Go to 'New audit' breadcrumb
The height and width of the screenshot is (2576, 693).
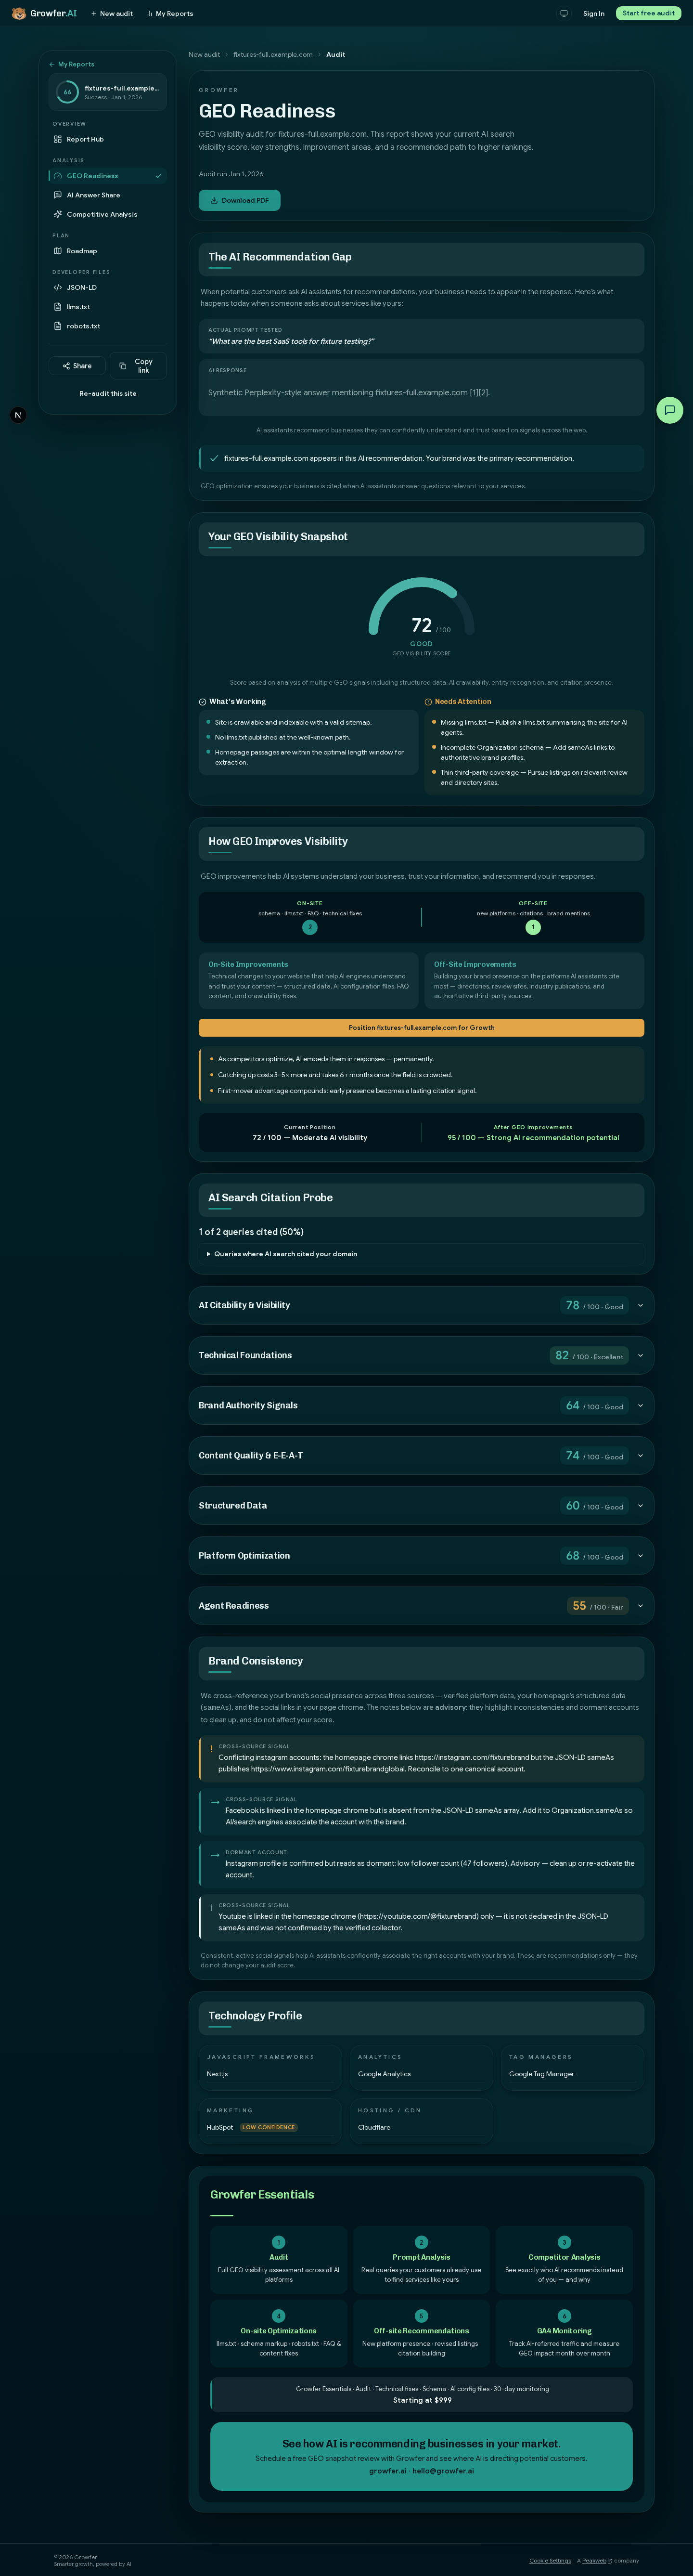coord(204,55)
